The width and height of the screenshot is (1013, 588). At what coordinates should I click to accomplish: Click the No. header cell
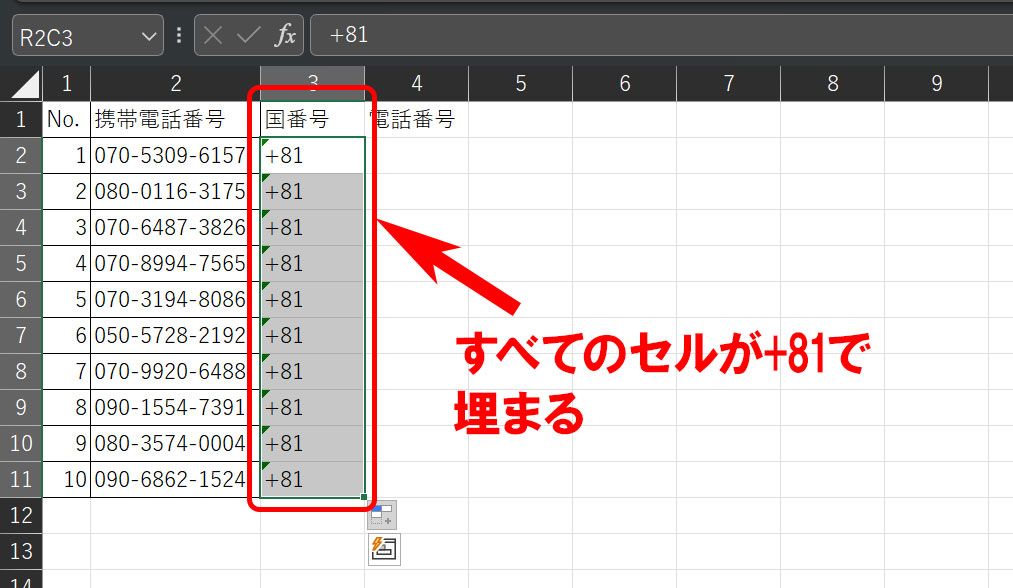(x=67, y=119)
